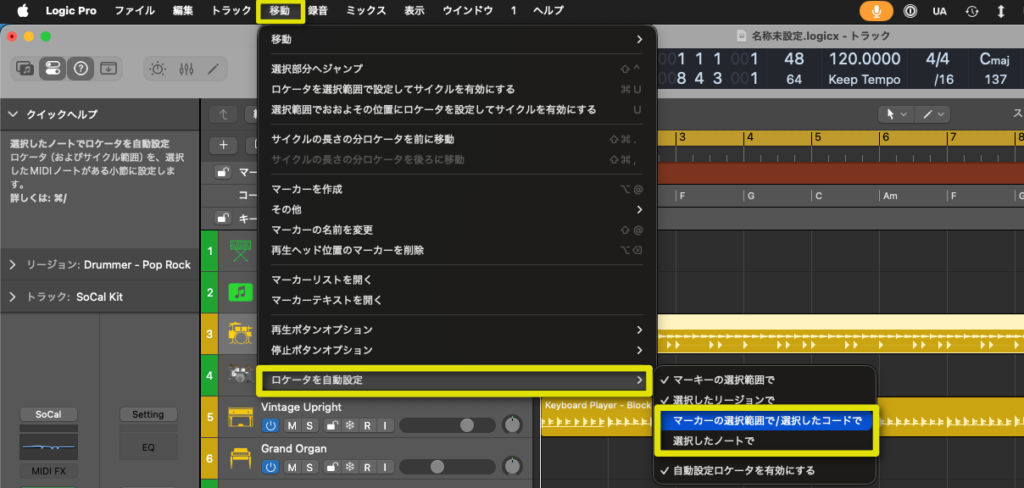Viewport: 1024px width, 488px height.
Task: Select track 3 yellow drum-kit icon
Action: [x=241, y=334]
